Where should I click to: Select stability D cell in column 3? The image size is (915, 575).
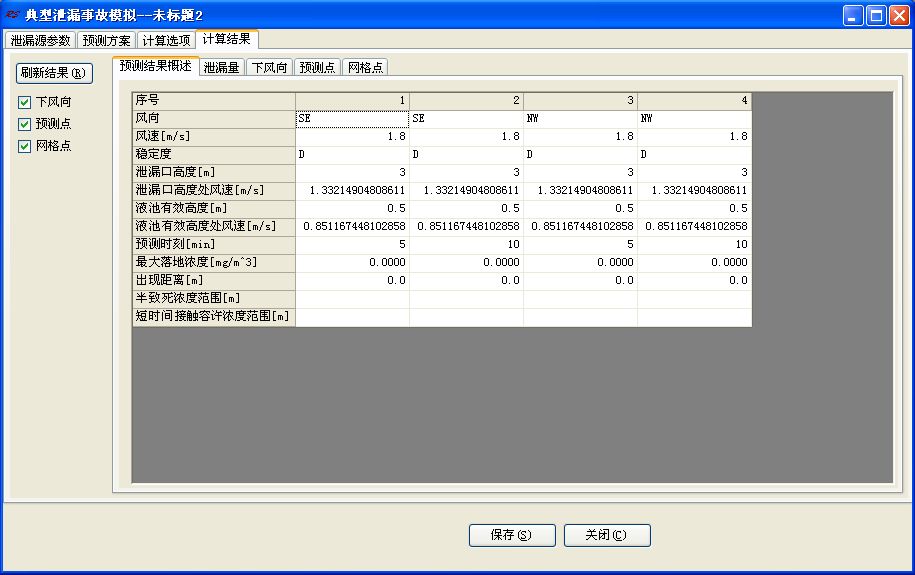point(580,155)
